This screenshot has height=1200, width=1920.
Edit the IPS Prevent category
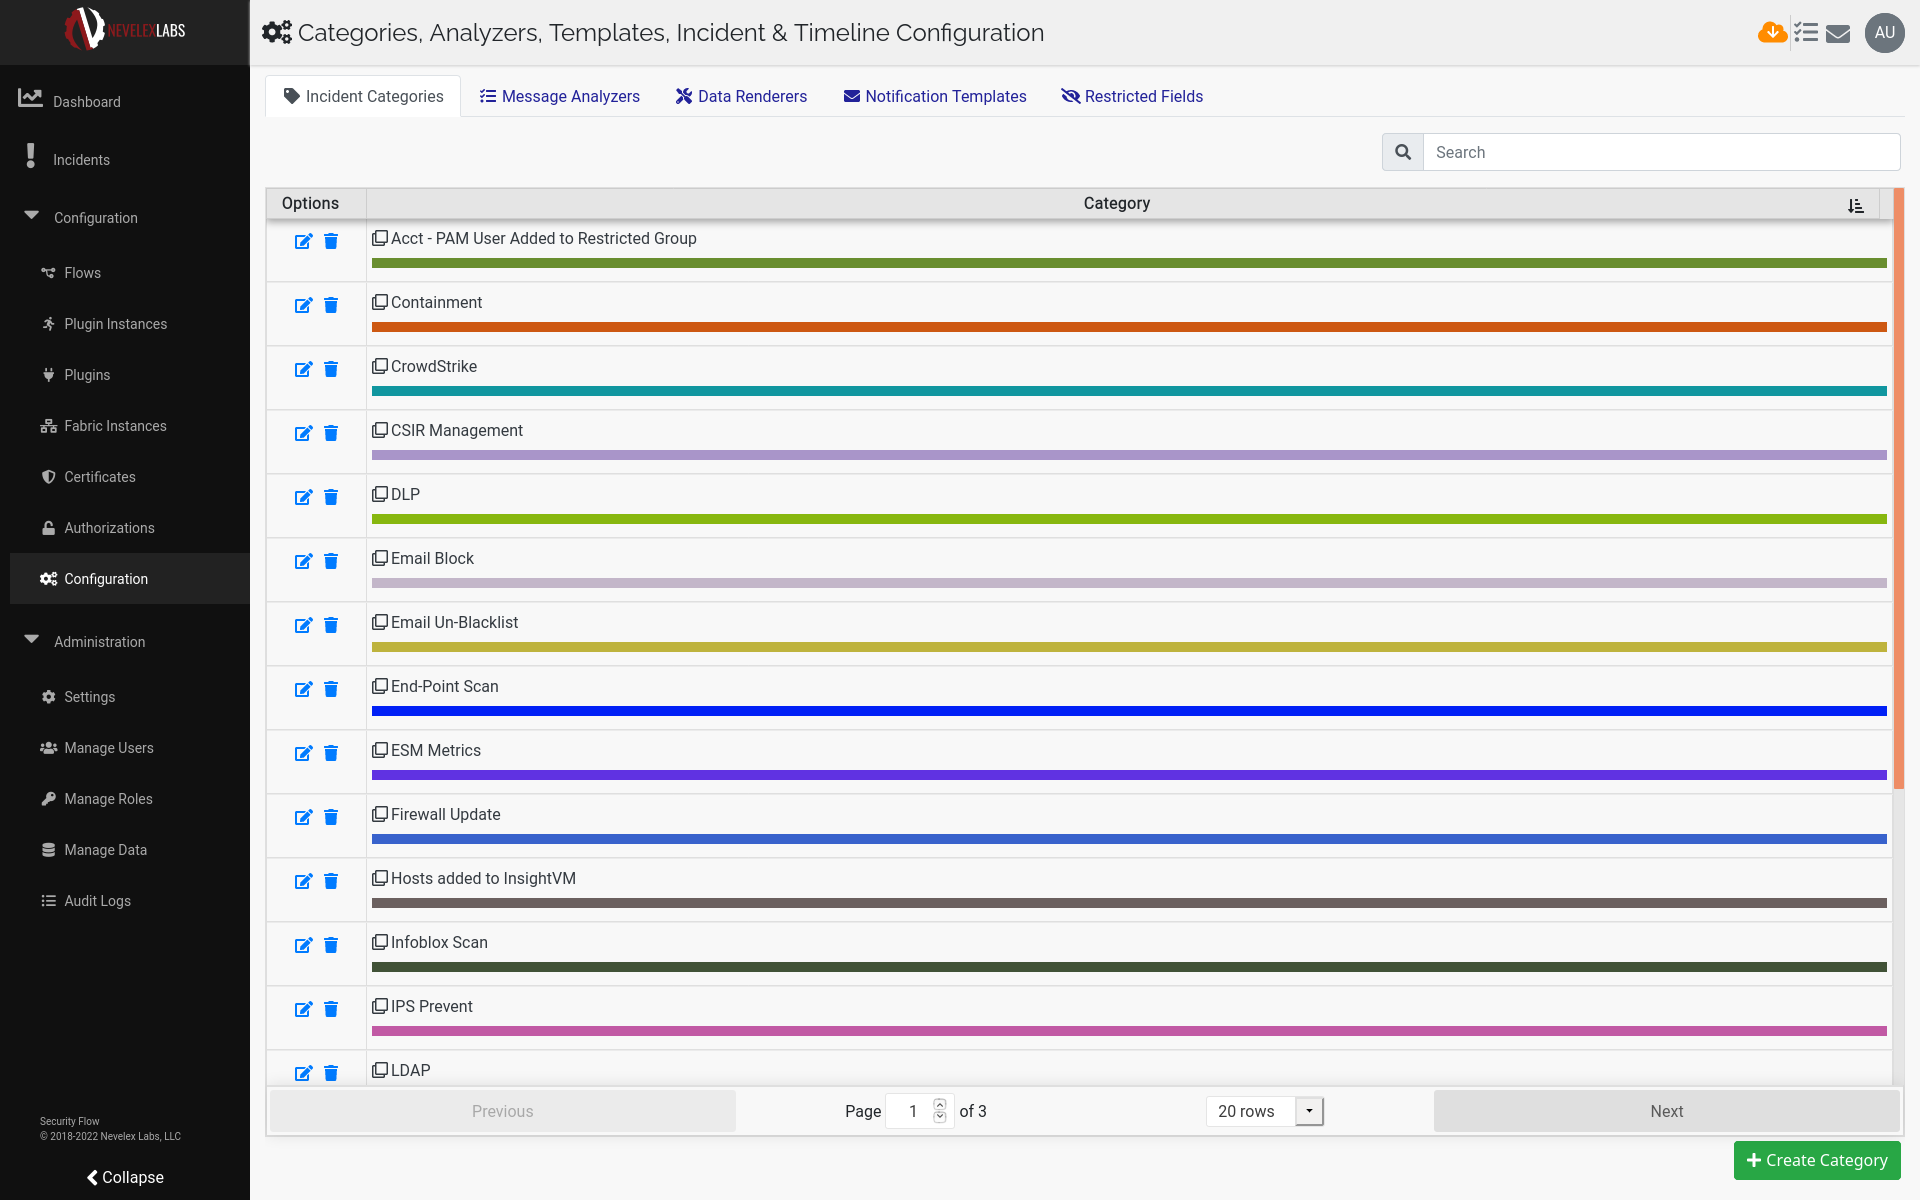pyautogui.click(x=303, y=1009)
